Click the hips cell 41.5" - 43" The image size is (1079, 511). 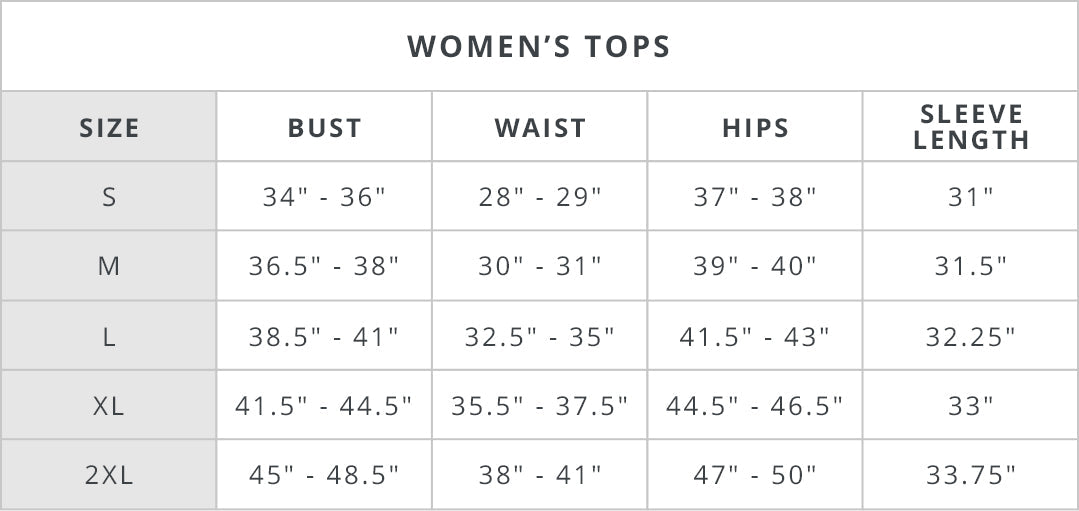pos(755,337)
